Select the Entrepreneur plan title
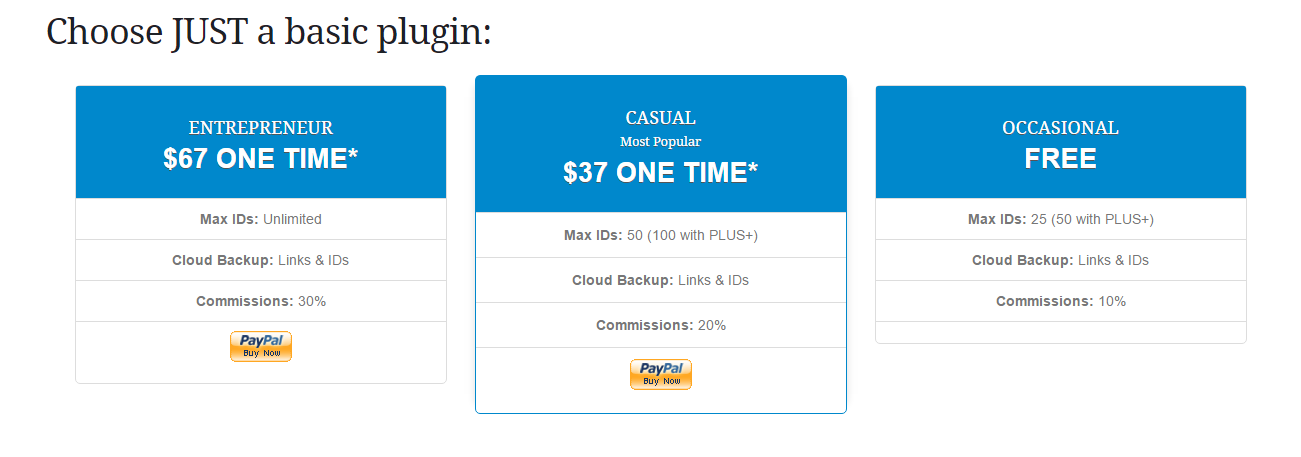 tap(261, 128)
